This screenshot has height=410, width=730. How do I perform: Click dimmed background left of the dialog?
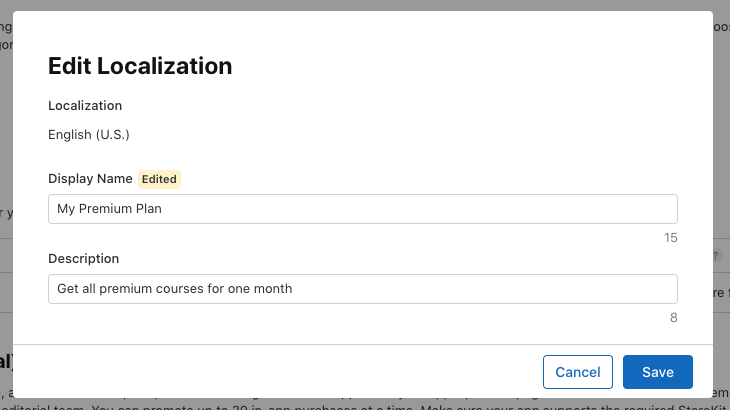pyautogui.click(x=7, y=150)
